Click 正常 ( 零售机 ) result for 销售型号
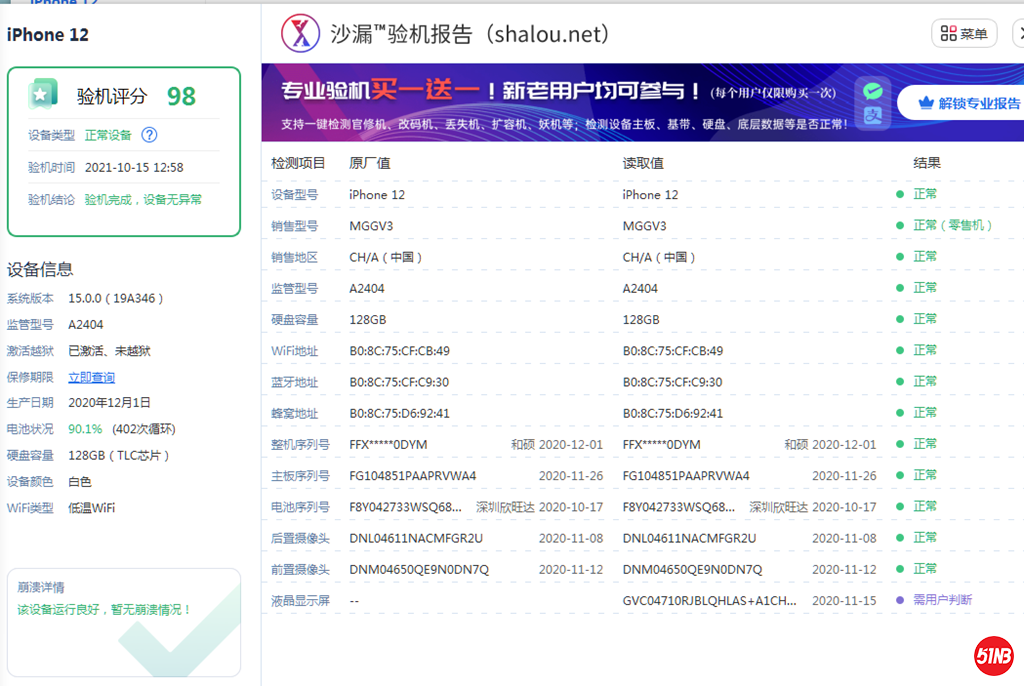 (952, 225)
